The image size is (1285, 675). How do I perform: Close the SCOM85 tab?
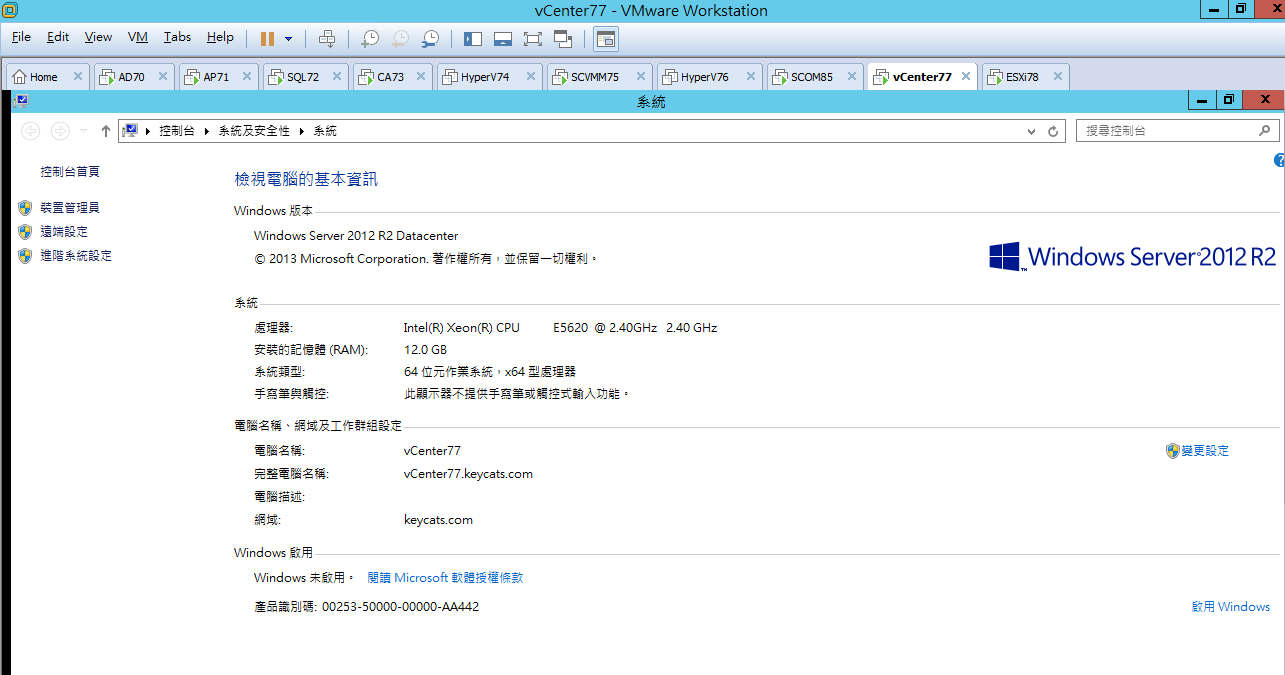coord(851,76)
